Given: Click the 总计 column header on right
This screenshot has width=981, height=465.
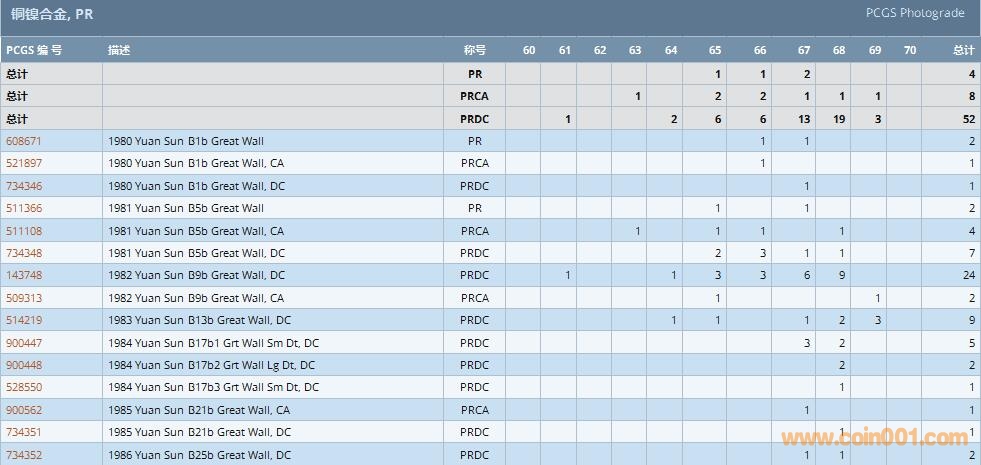Looking at the screenshot, I should [963, 50].
